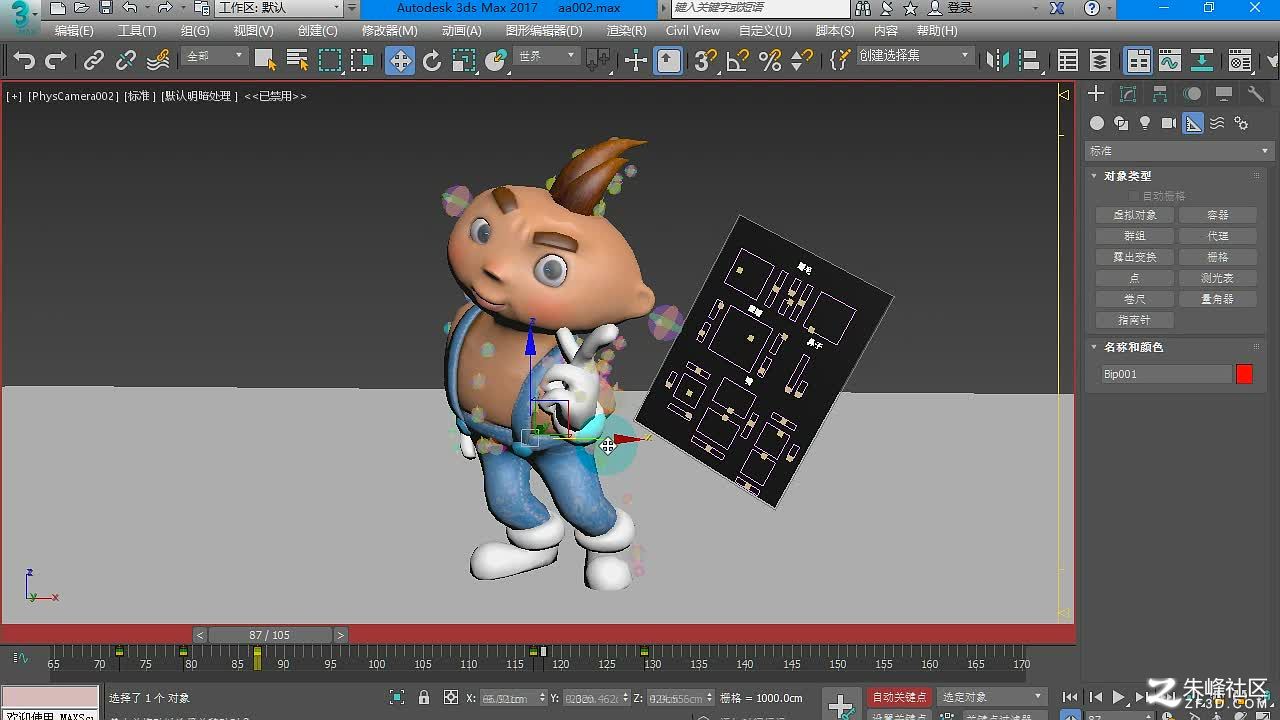Open the 渲染(R) menu

pos(626,31)
